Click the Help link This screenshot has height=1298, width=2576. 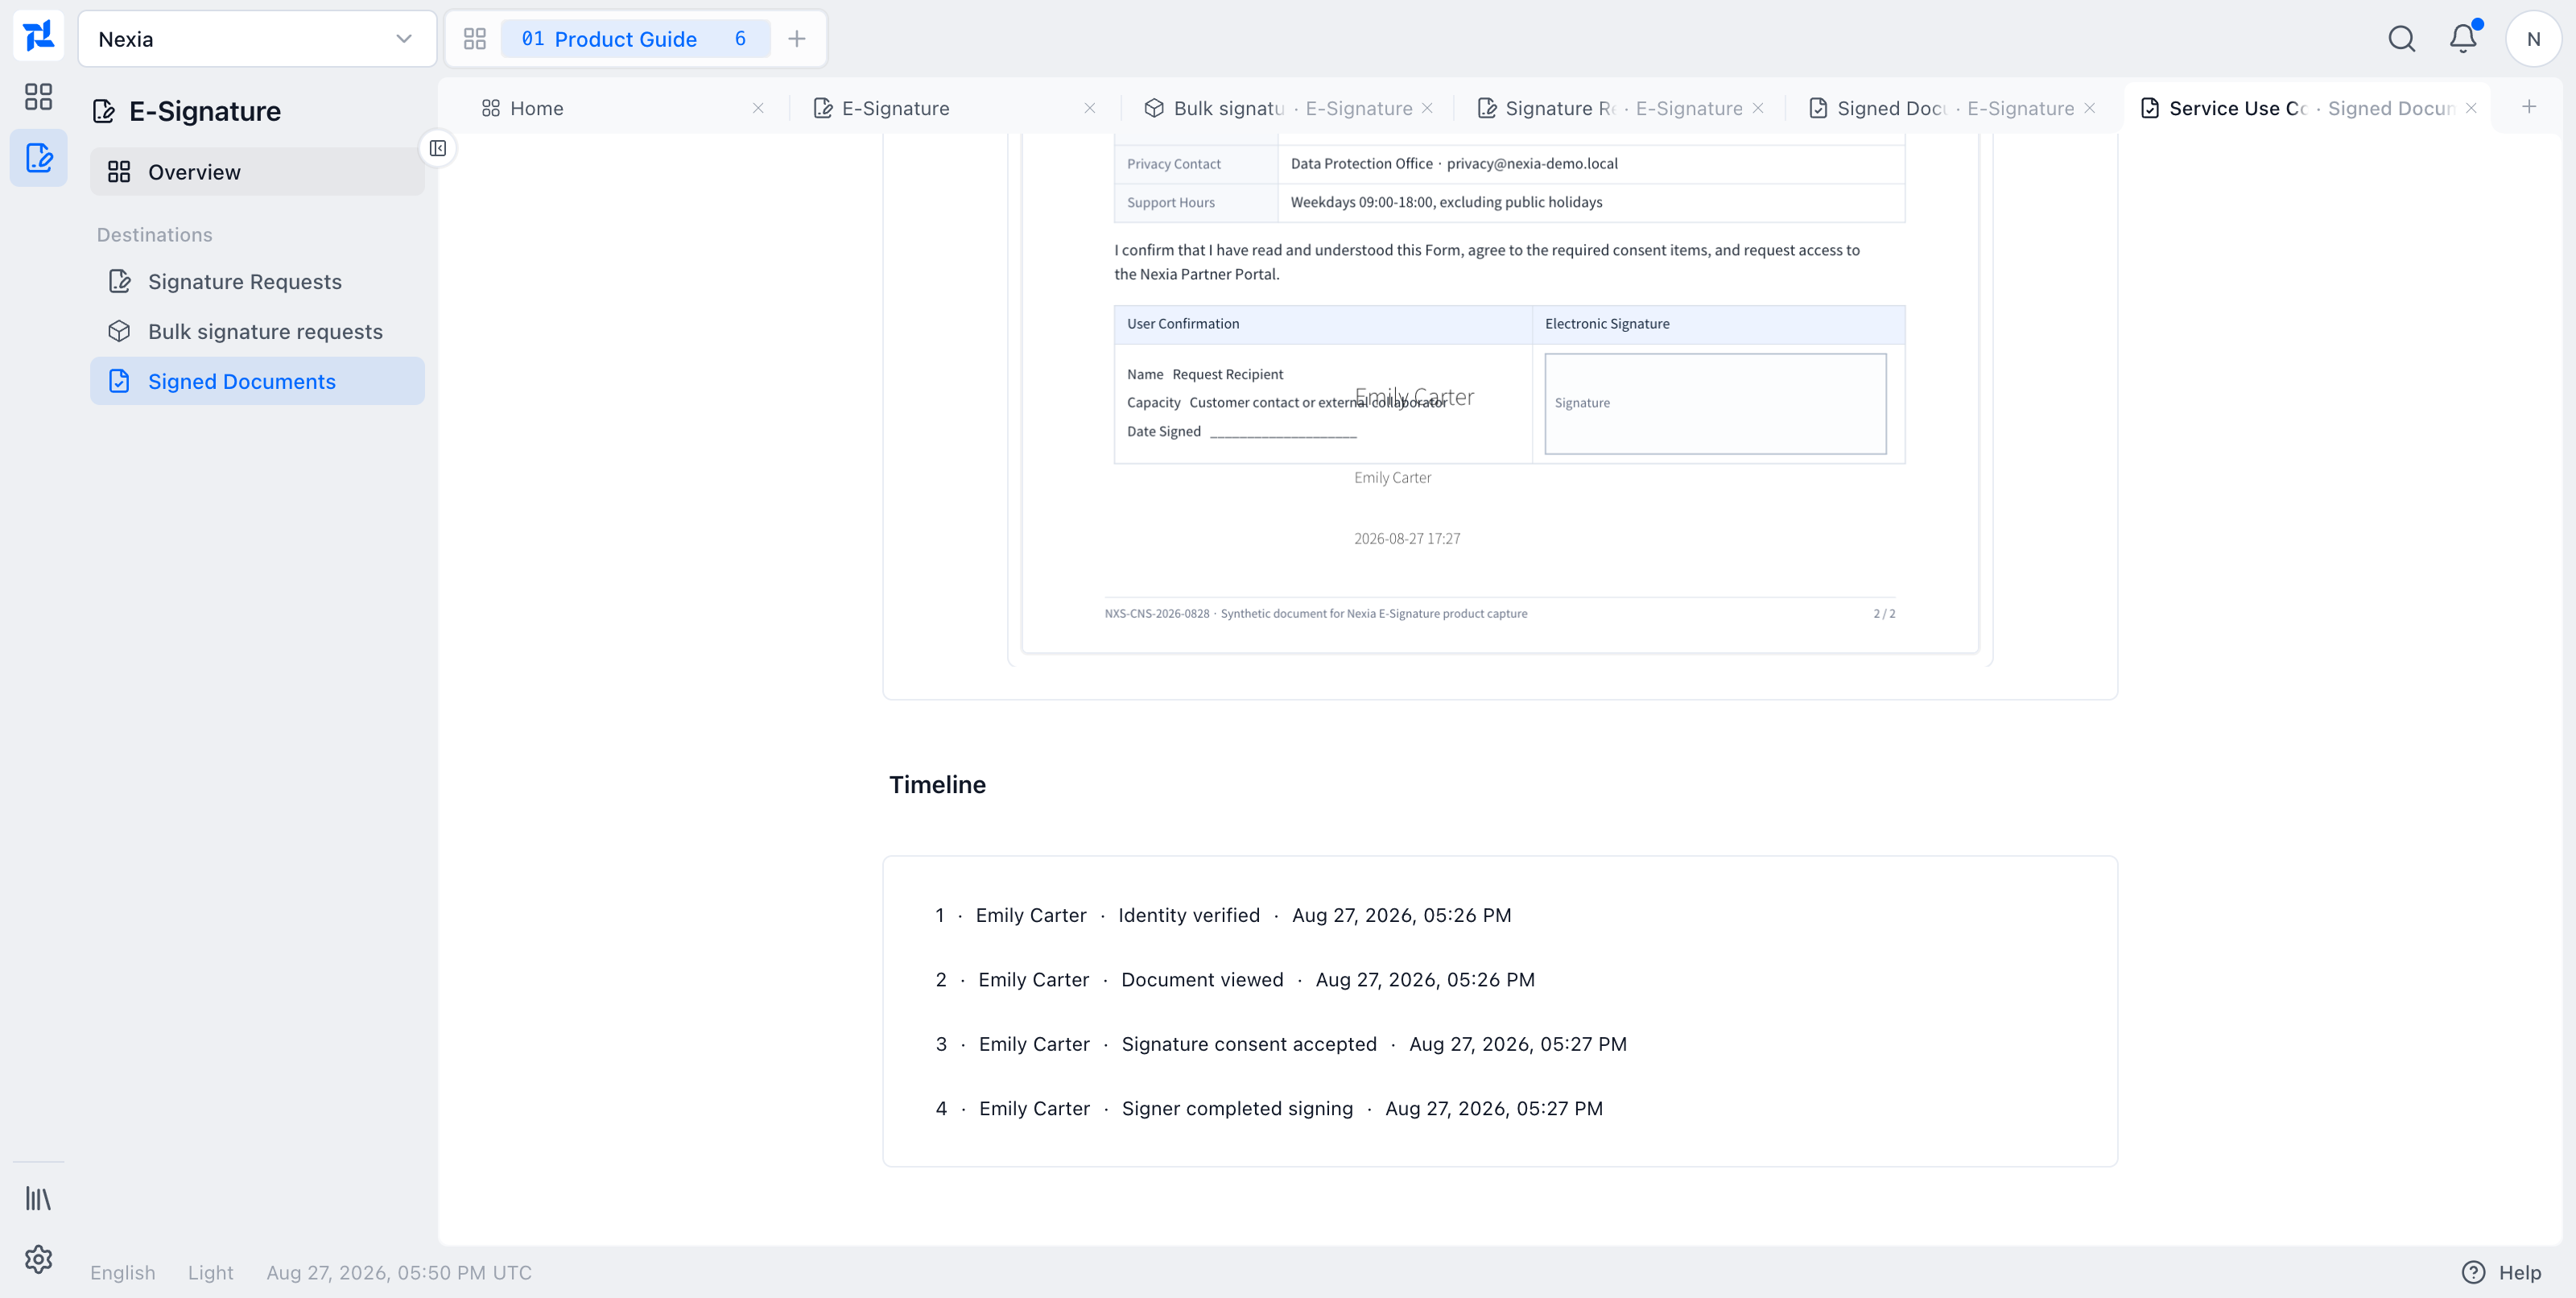pyautogui.click(x=2519, y=1273)
